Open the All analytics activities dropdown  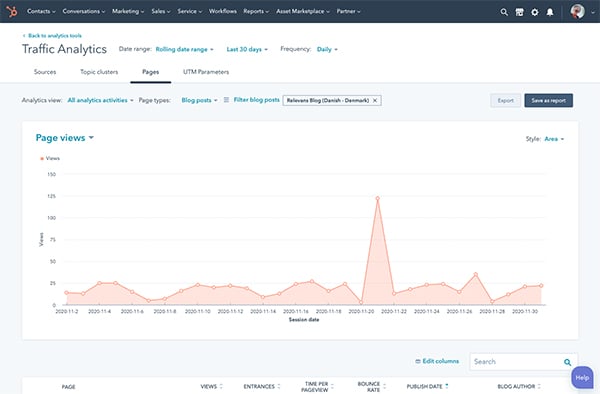[x=100, y=100]
